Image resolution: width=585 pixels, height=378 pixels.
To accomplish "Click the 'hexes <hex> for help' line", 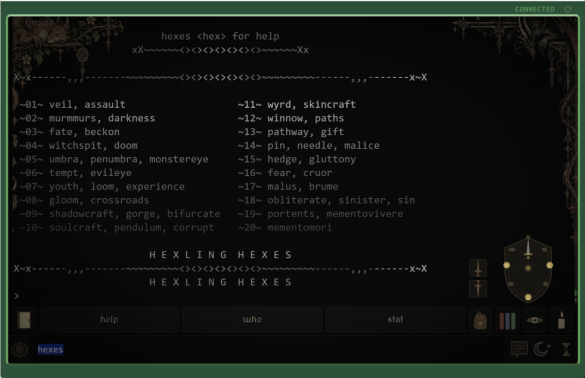I will 220,36.
